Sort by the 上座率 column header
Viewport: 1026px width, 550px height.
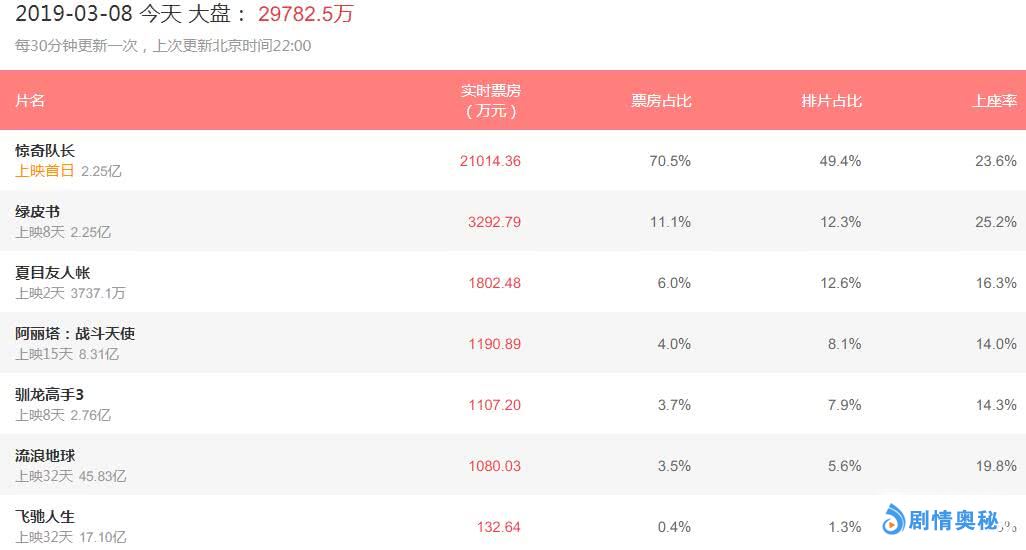(x=995, y=100)
